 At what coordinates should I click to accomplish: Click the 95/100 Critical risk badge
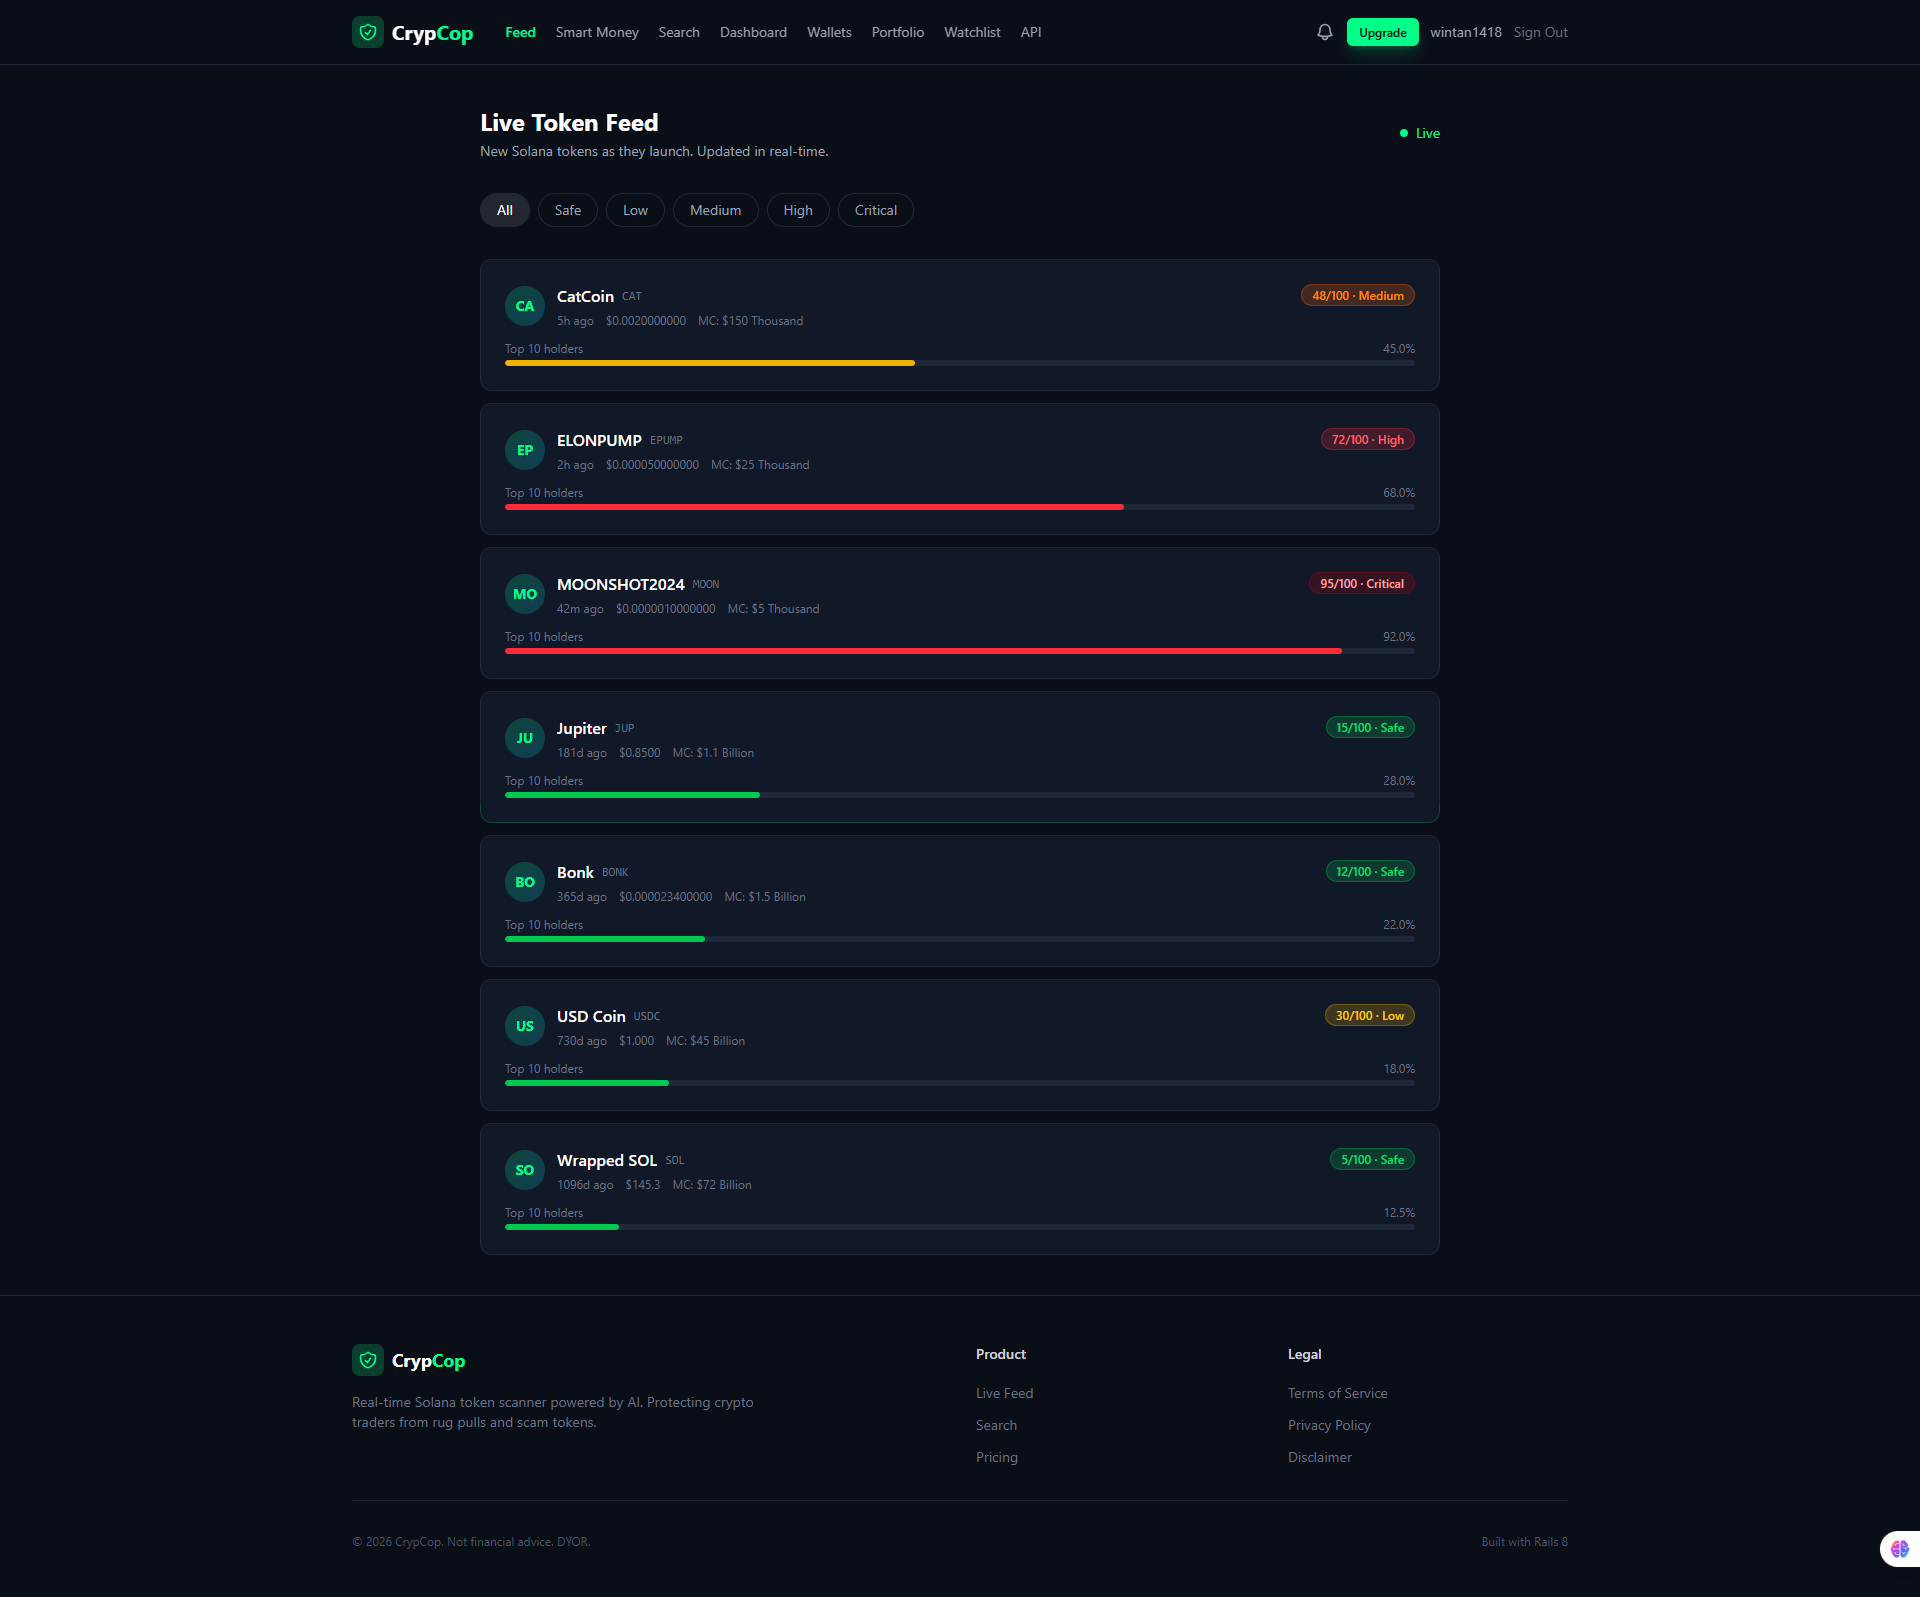(1362, 583)
